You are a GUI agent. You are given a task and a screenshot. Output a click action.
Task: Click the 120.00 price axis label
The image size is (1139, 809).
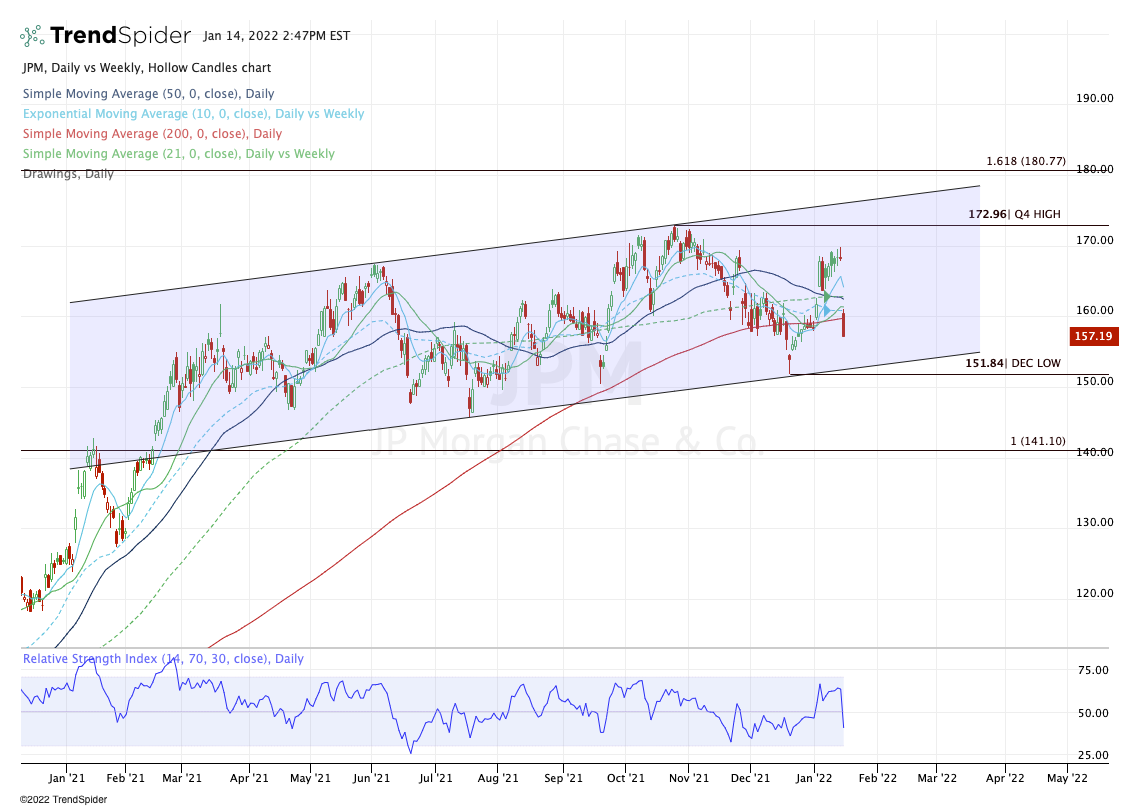click(1095, 593)
